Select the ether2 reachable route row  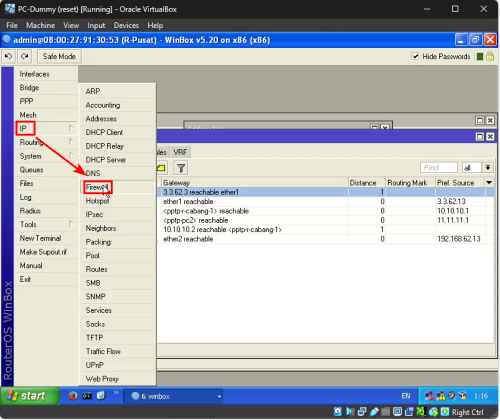[x=325, y=239]
